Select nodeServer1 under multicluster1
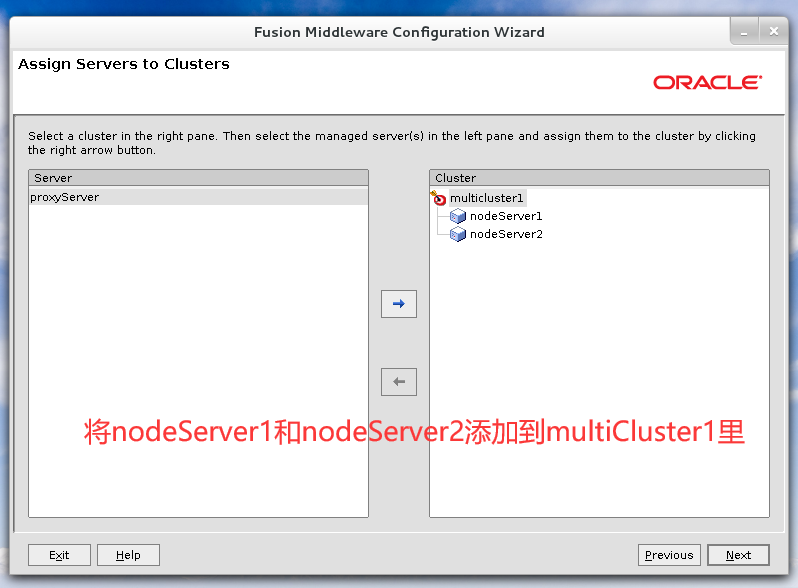The height and width of the screenshot is (588, 798). point(506,216)
